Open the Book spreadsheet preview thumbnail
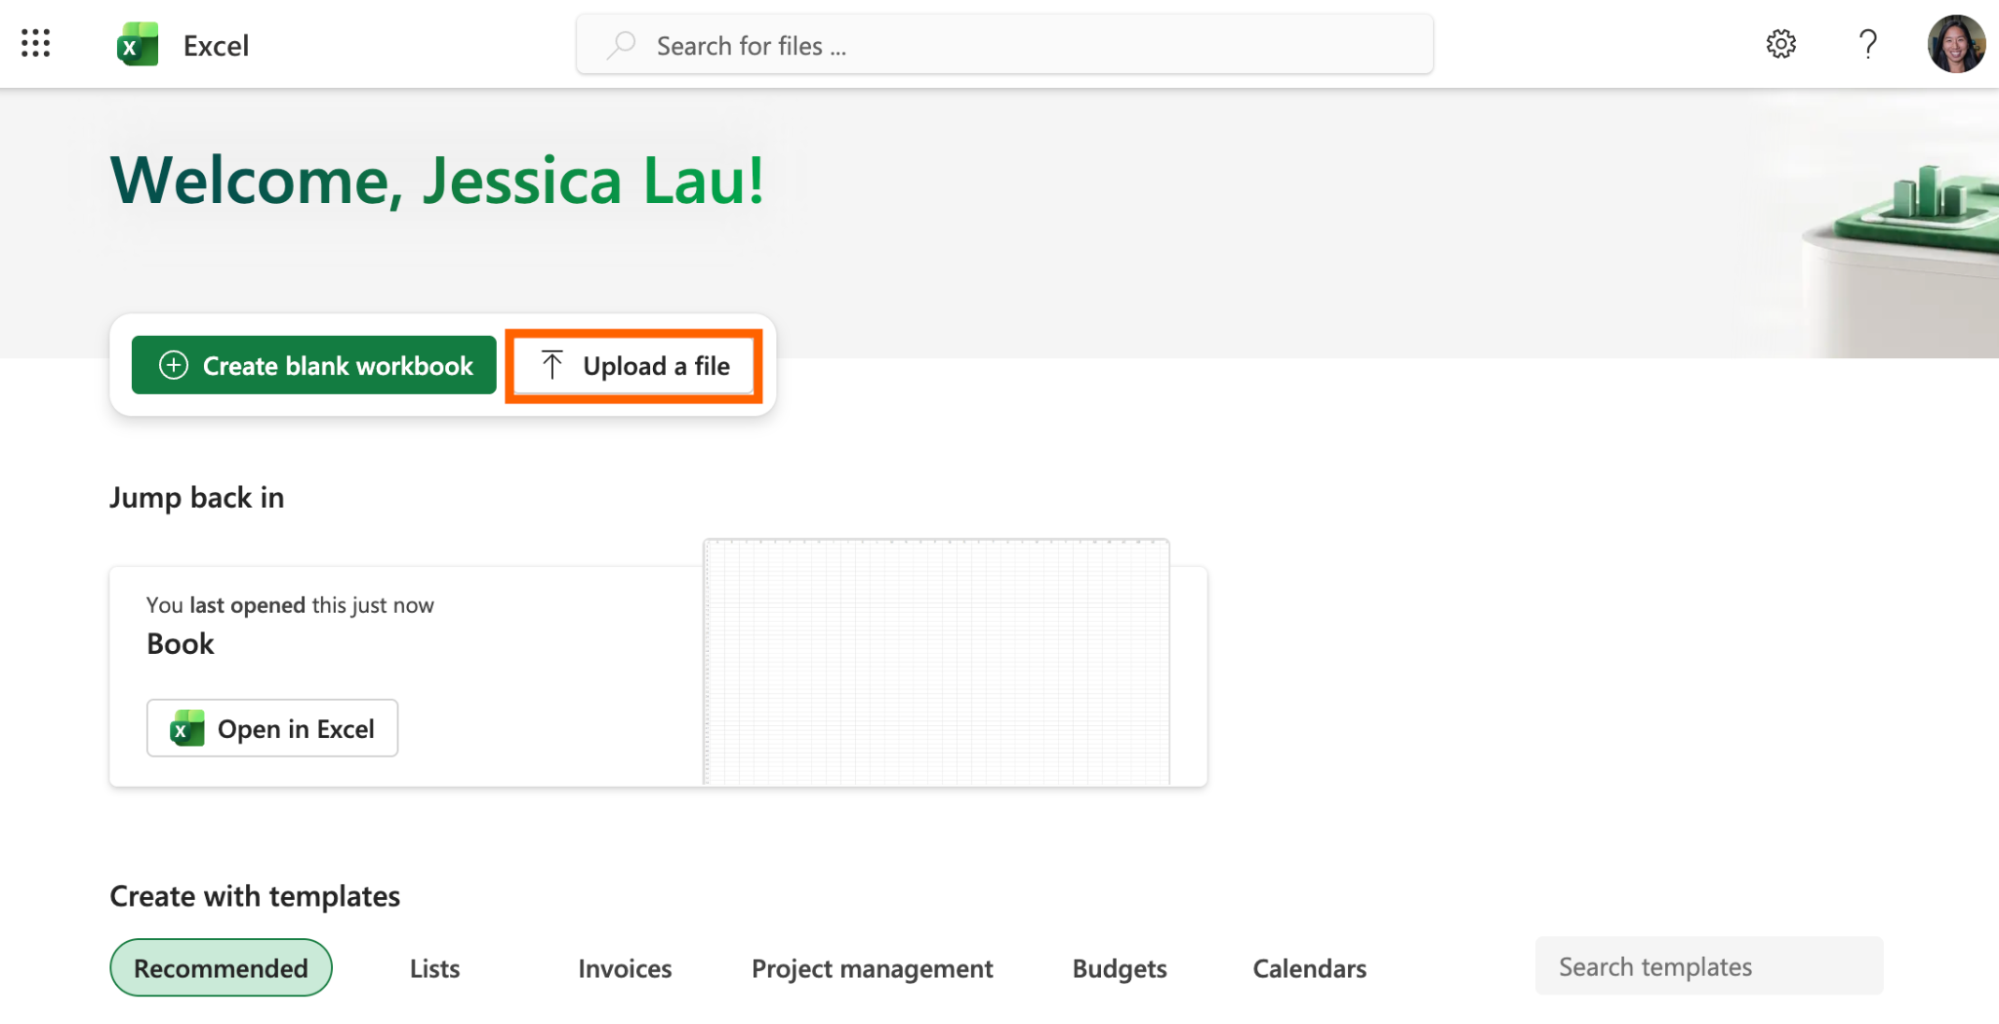The height and width of the screenshot is (1024, 1999). (936, 662)
